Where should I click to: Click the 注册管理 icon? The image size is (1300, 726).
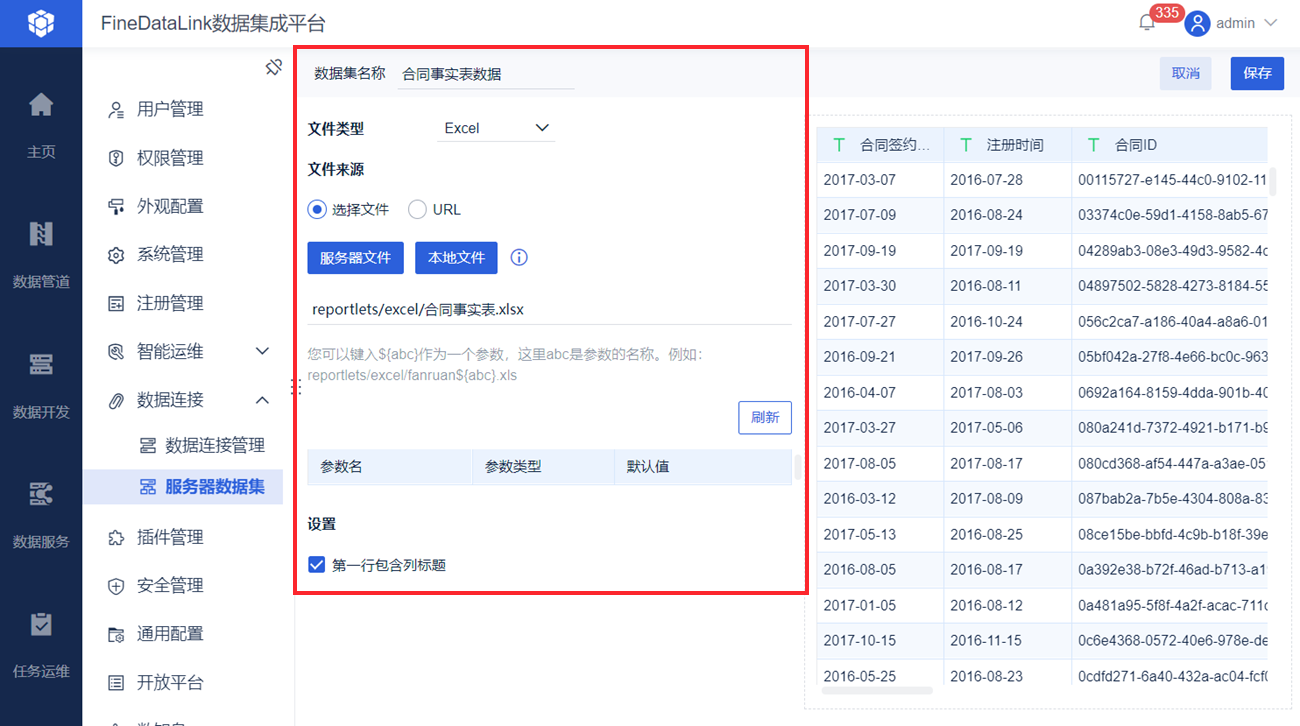click(116, 303)
